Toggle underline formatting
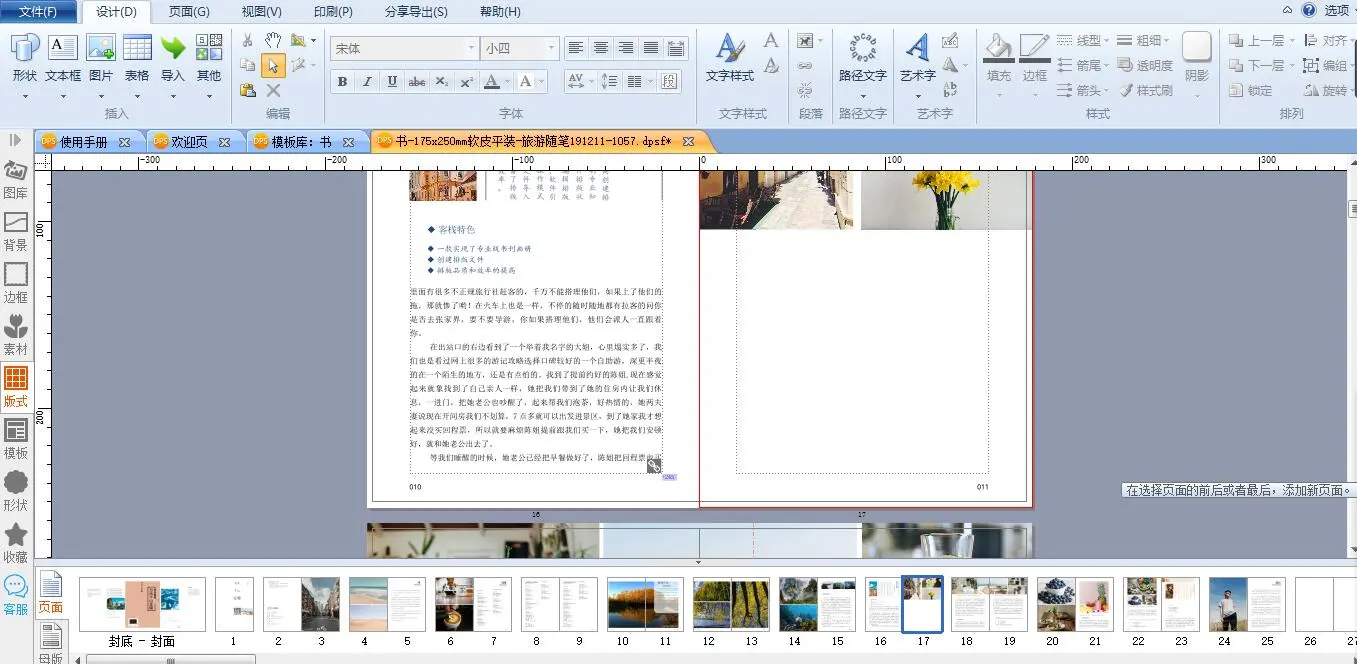The height and width of the screenshot is (664, 1357). (x=392, y=82)
